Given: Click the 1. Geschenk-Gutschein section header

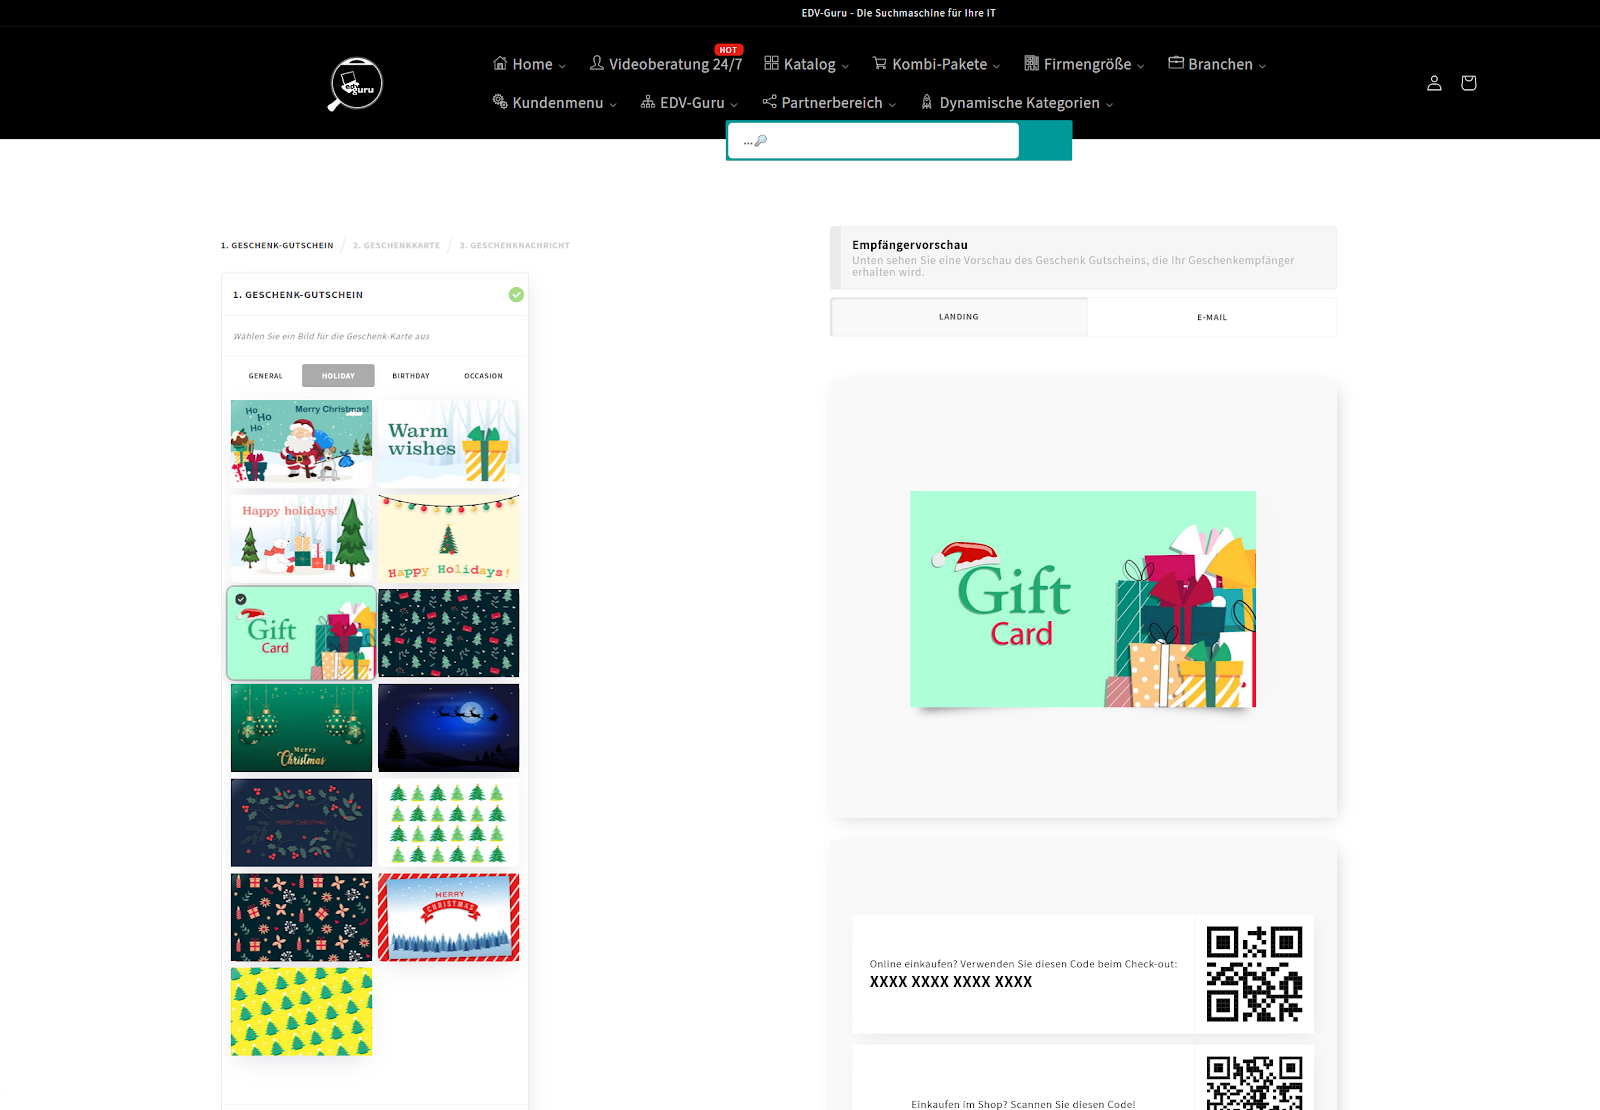Looking at the screenshot, I should (x=375, y=295).
